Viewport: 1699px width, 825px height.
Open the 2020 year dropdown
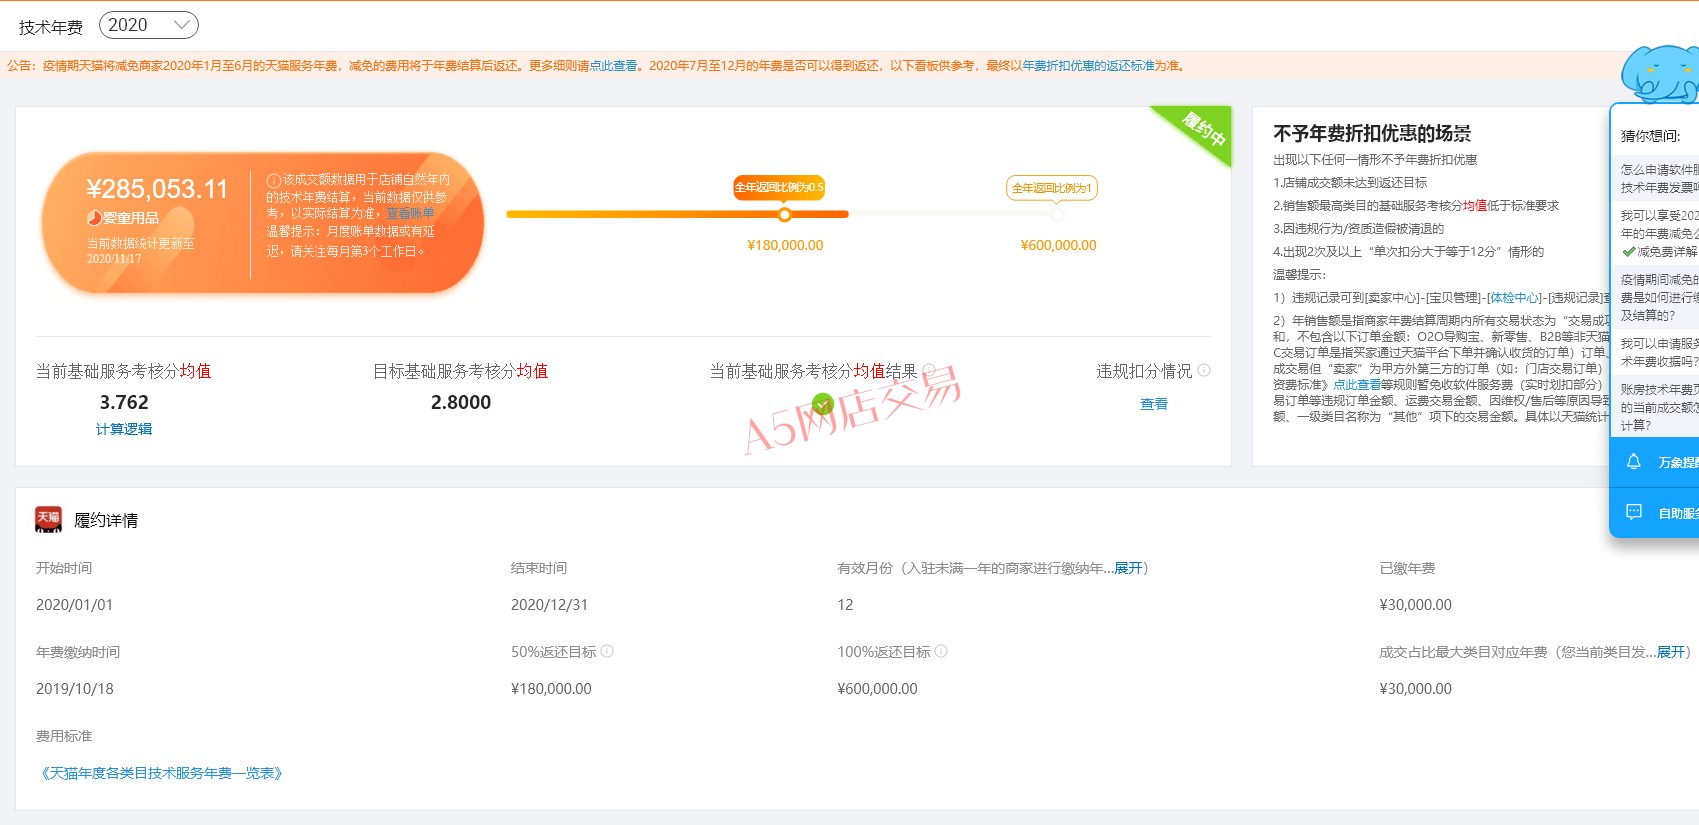(x=148, y=25)
